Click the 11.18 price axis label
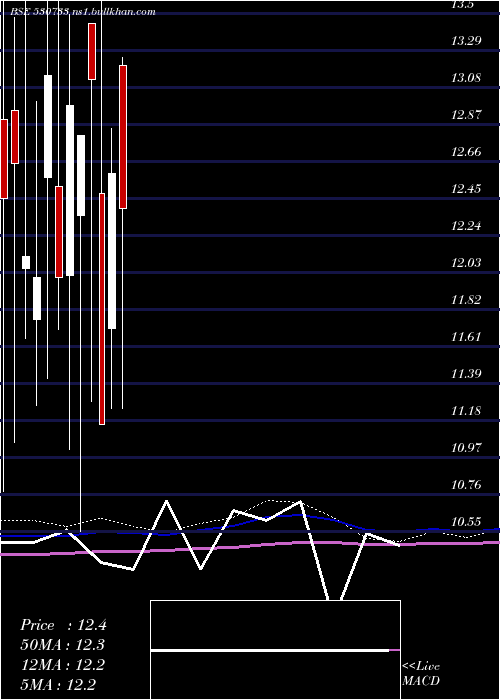 (466, 411)
